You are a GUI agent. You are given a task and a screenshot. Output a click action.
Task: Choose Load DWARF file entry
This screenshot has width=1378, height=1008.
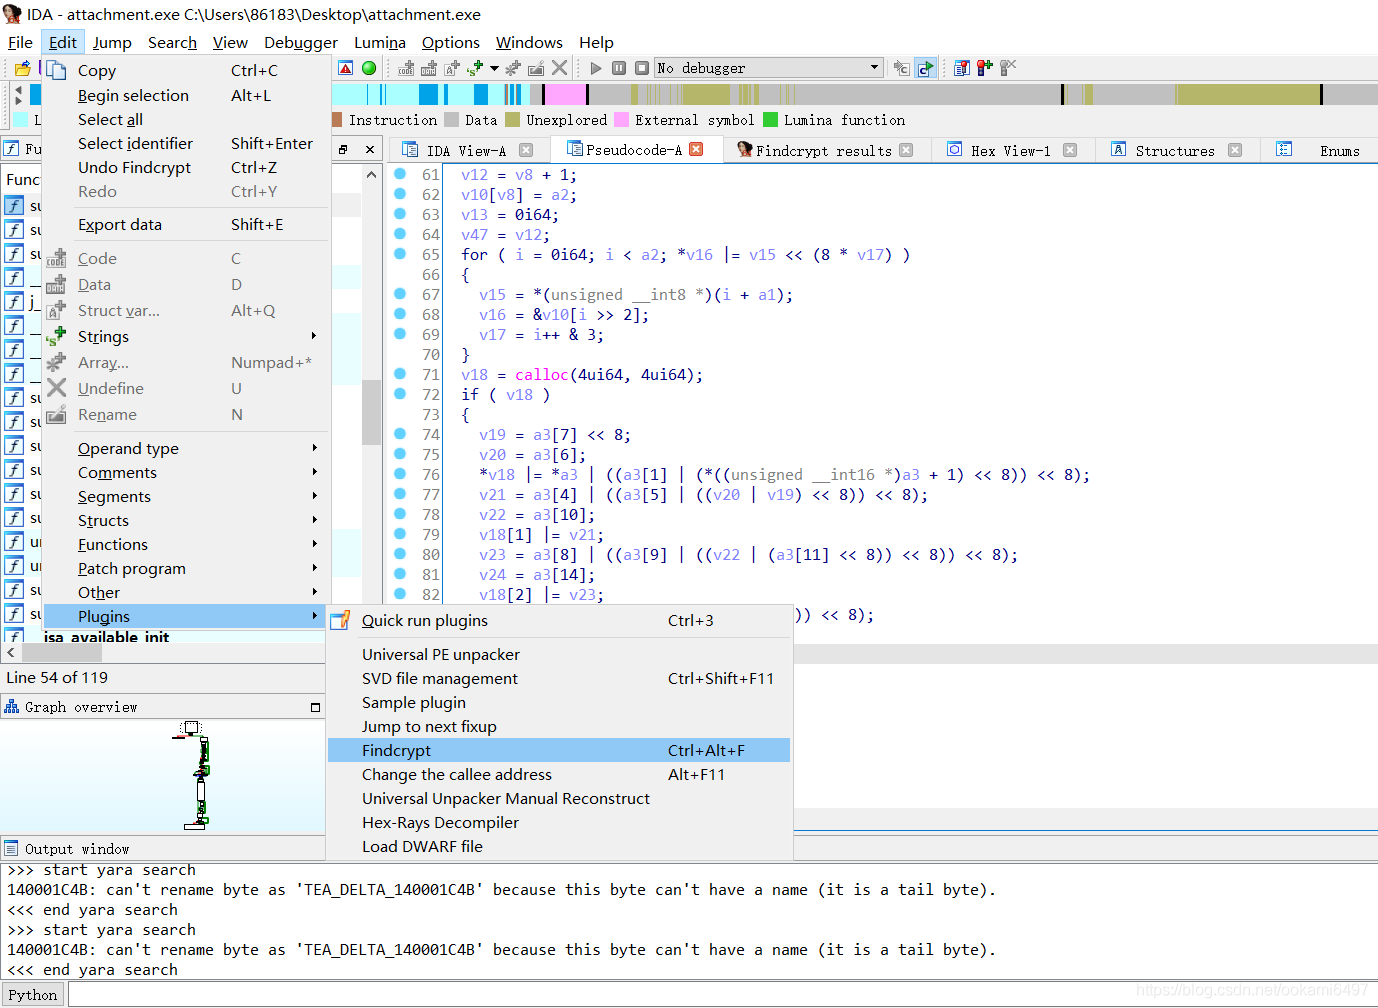click(x=559, y=846)
